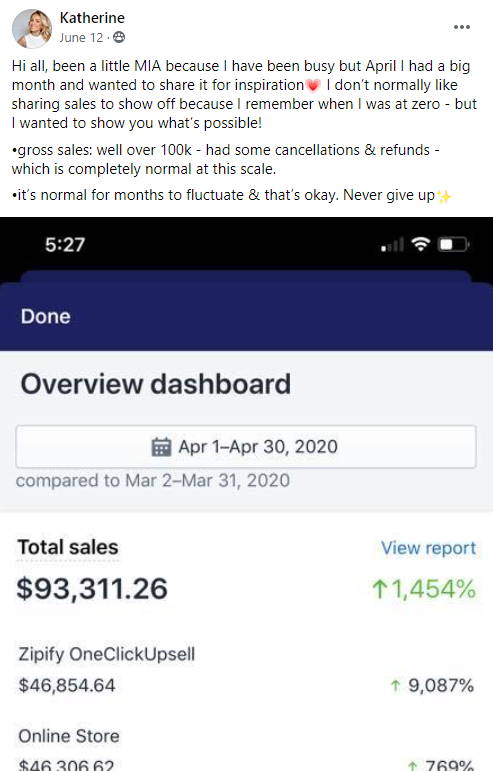Image resolution: width=493 pixels, height=771 pixels.
Task: Click the battery status icon
Action: (453, 244)
